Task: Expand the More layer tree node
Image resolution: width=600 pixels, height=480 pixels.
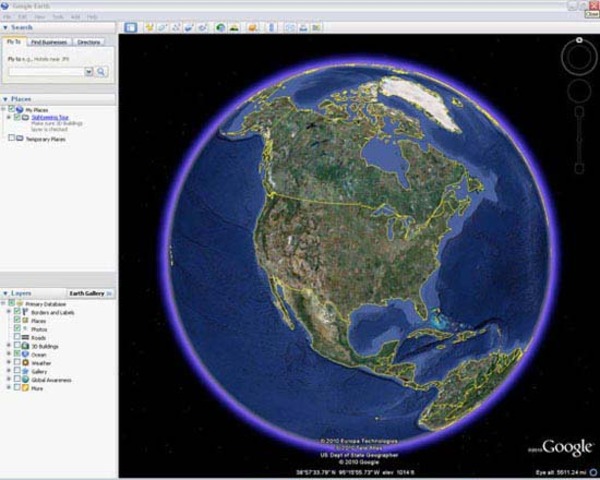Action: click(8, 387)
